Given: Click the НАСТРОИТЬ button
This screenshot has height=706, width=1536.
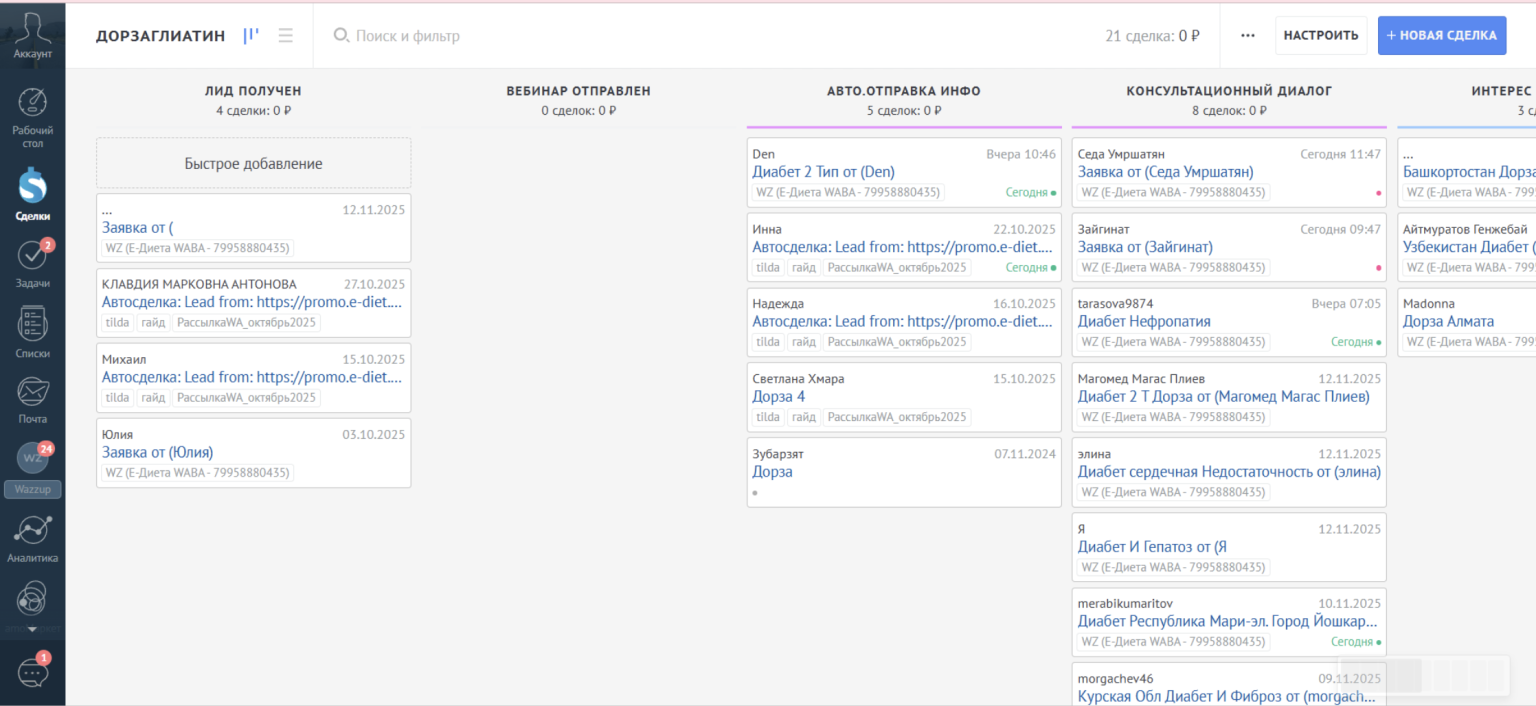Looking at the screenshot, I should [1320, 36].
